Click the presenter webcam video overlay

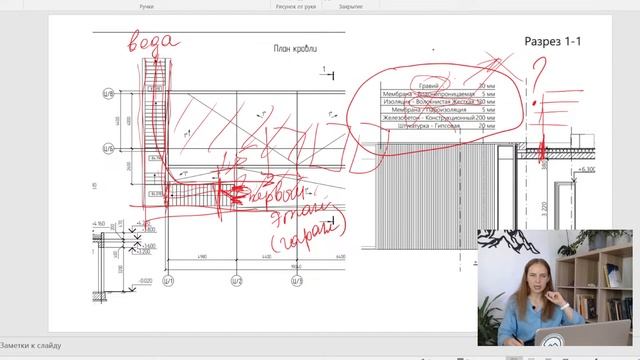pyautogui.click(x=555, y=288)
